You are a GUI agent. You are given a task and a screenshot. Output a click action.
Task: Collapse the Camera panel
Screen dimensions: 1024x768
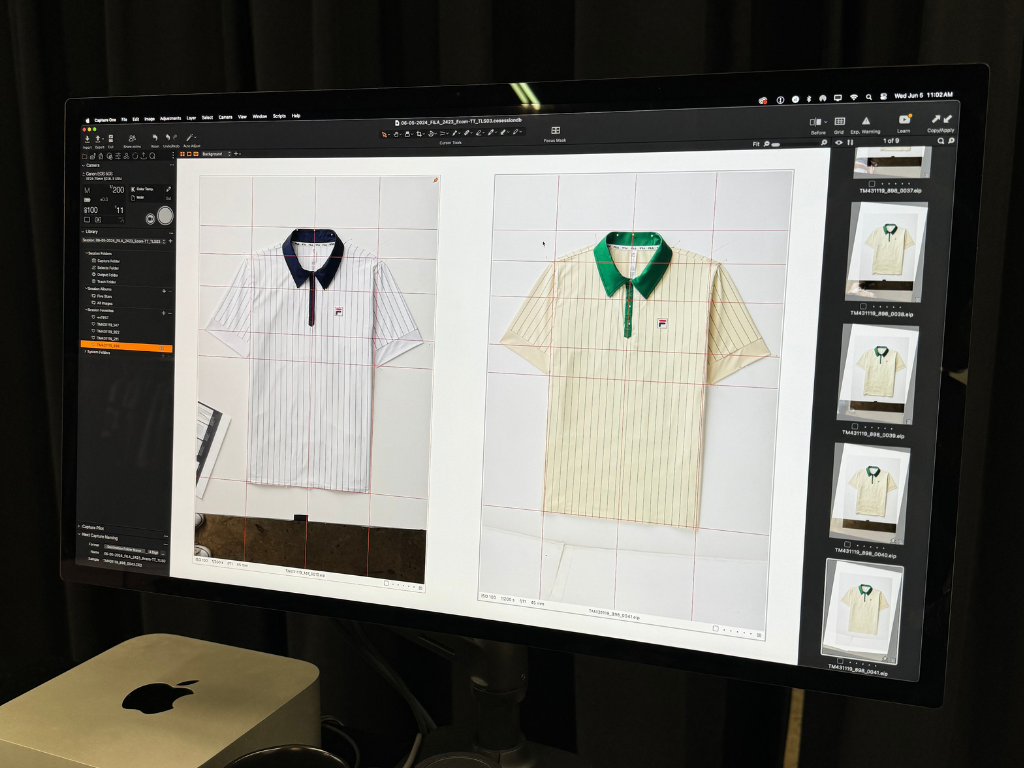pos(84,165)
